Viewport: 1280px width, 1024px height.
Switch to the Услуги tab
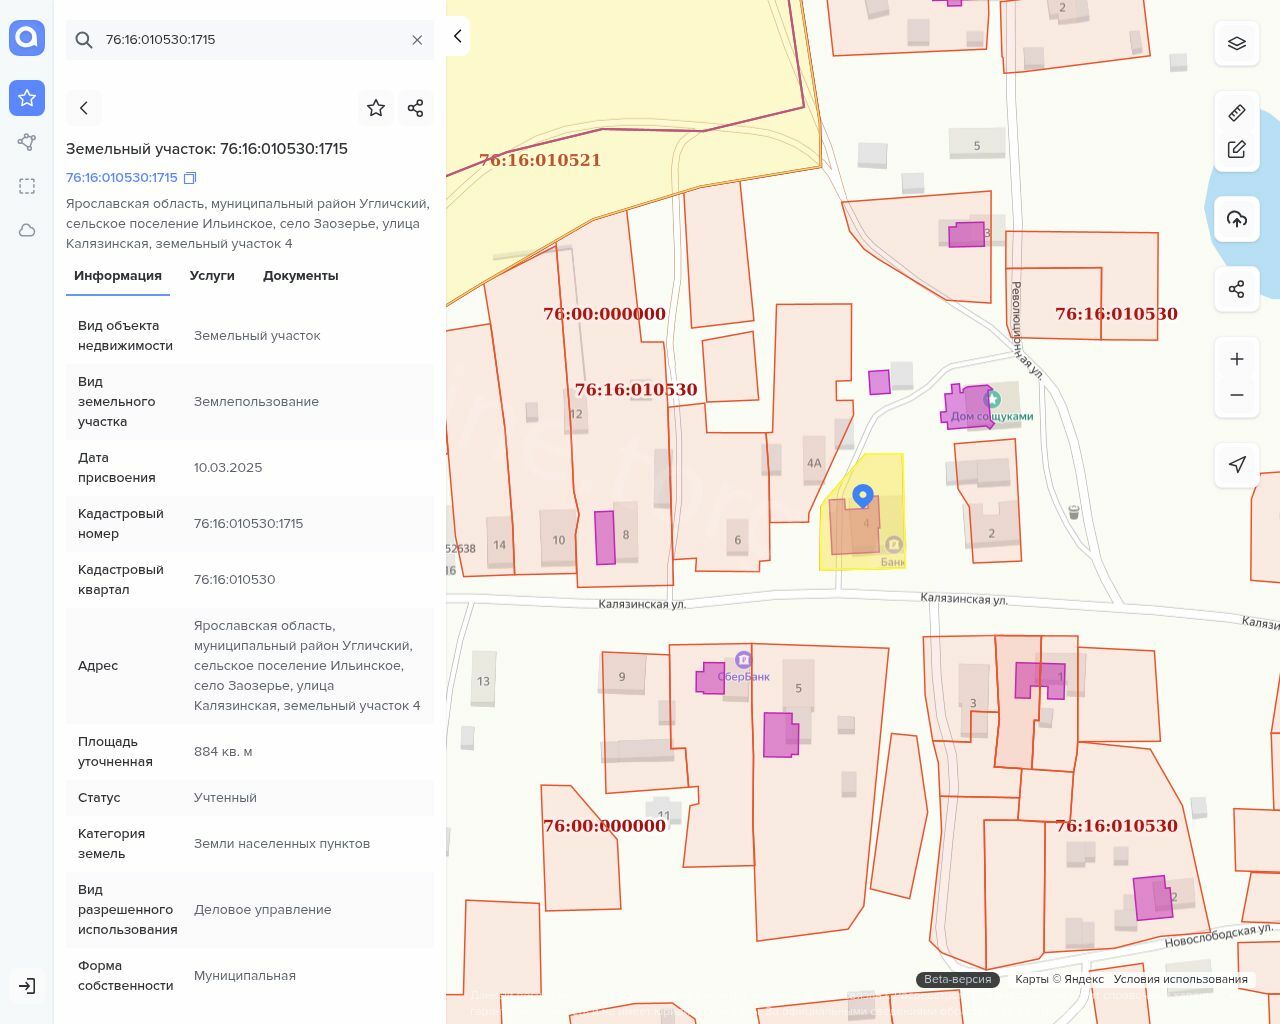212,276
